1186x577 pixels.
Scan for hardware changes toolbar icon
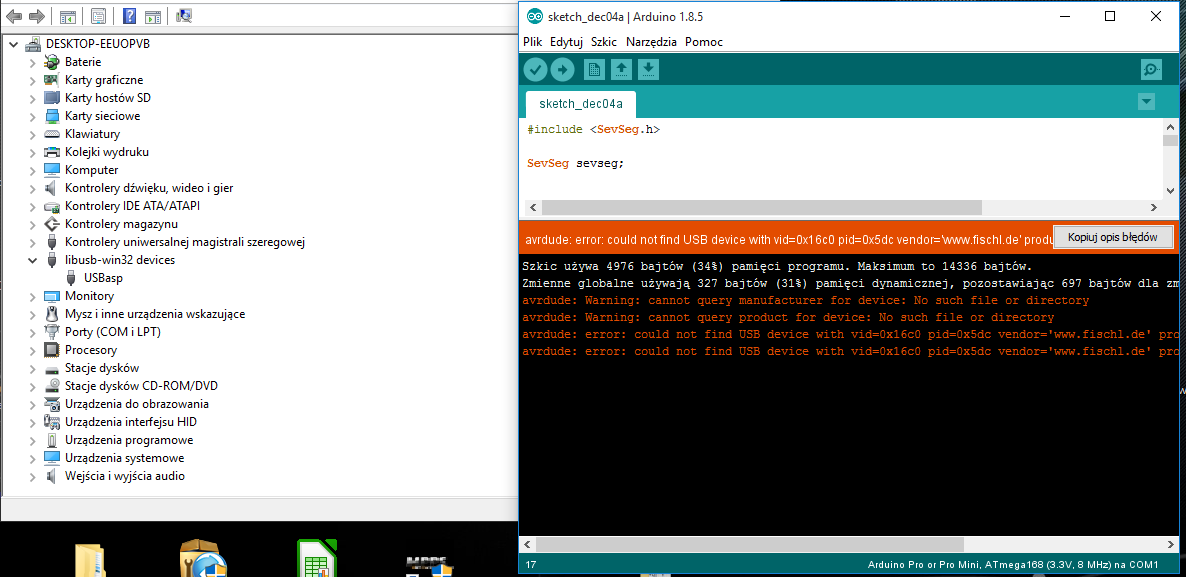pos(184,15)
